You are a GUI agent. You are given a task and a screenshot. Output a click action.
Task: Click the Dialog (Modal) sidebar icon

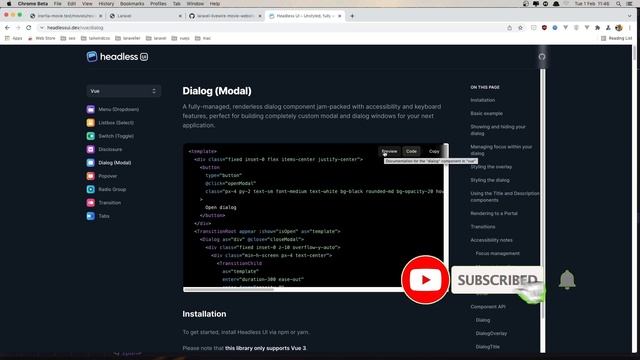[x=91, y=162]
